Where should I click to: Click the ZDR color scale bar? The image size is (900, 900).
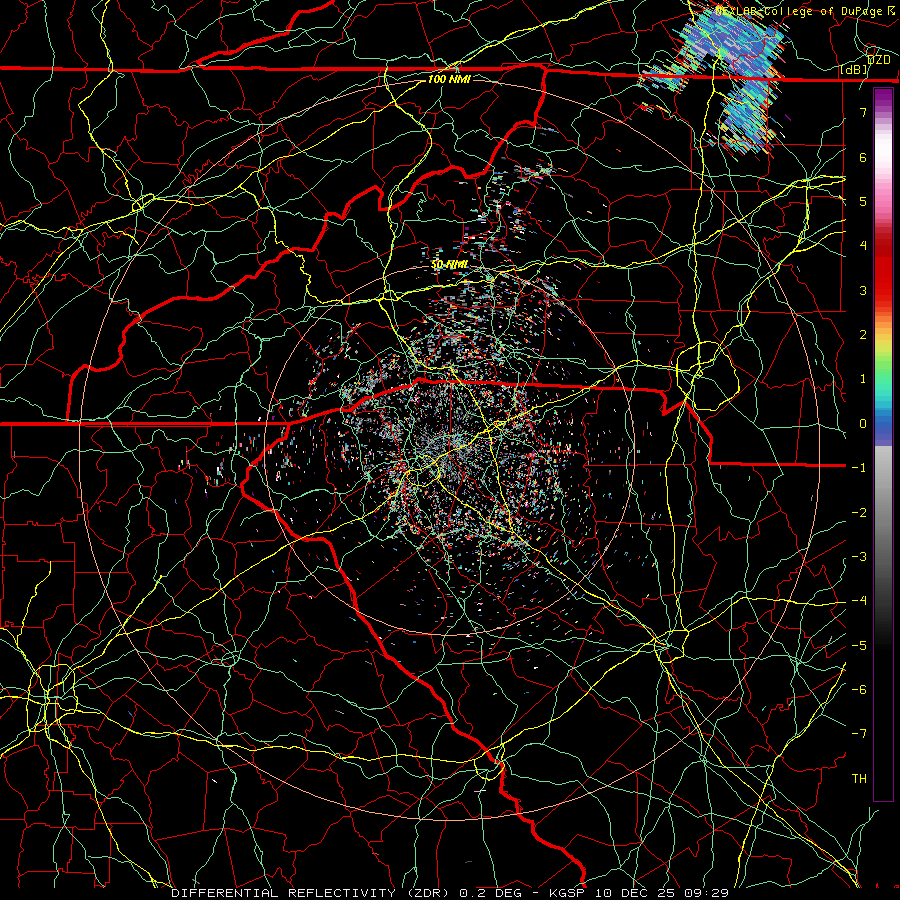point(883,444)
